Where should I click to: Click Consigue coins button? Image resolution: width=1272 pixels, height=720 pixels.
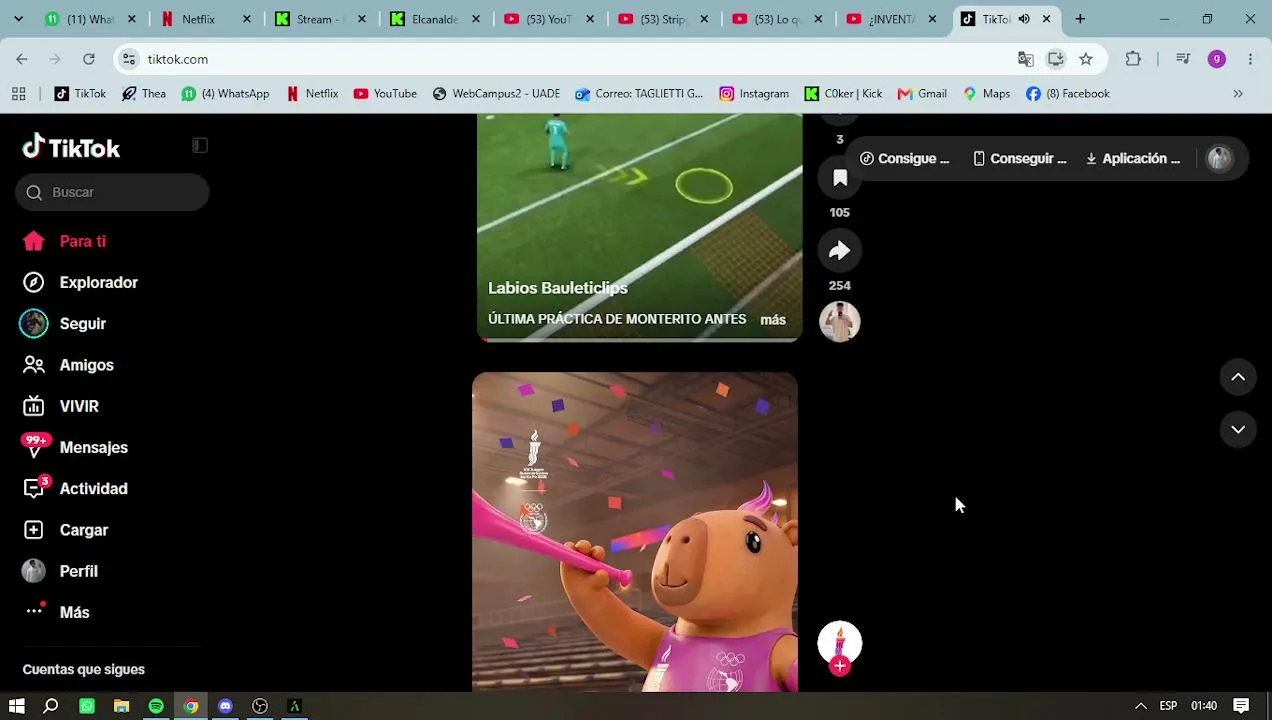click(x=905, y=158)
